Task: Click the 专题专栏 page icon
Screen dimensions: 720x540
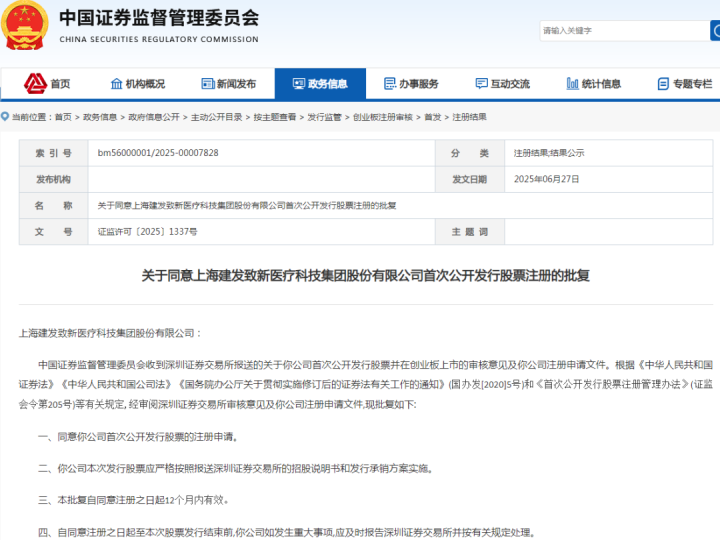Action: pyautogui.click(x=663, y=84)
